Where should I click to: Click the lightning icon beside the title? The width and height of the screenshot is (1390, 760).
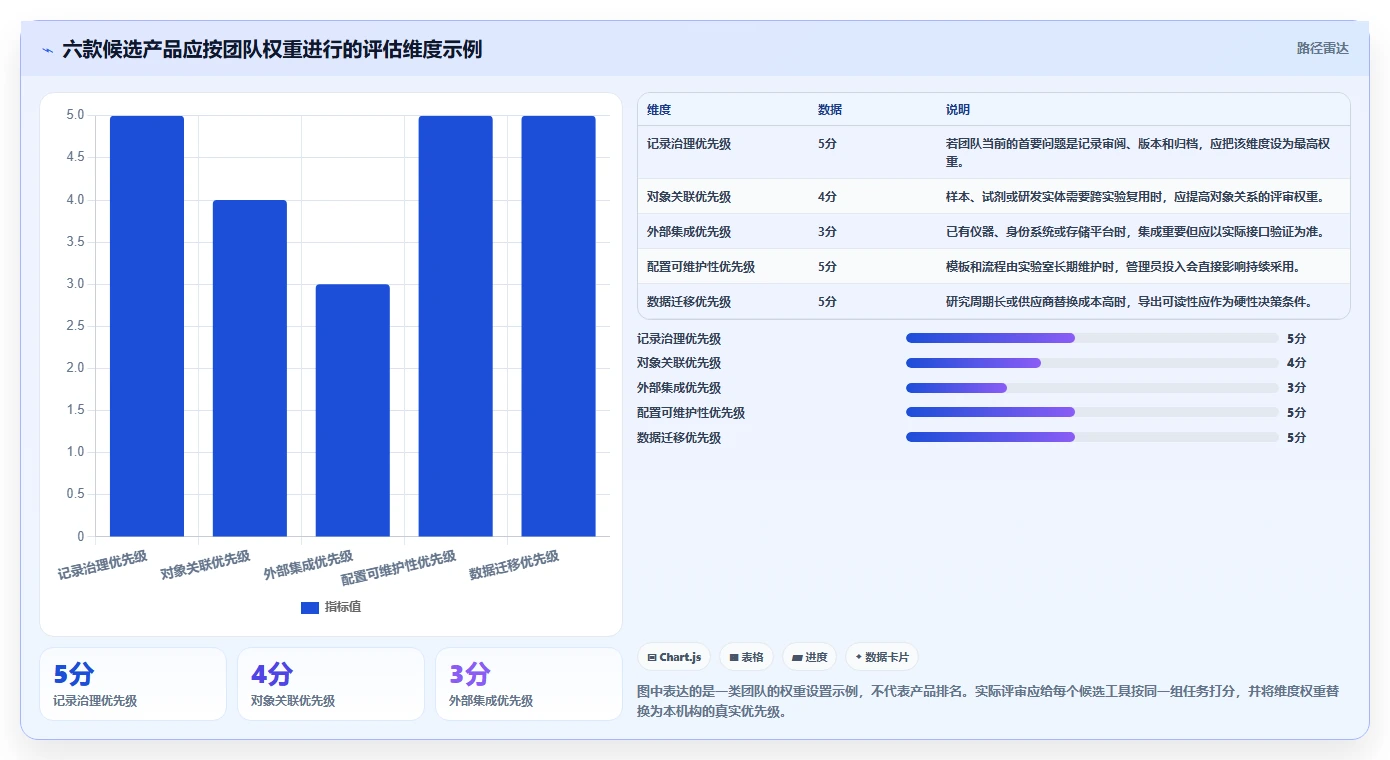(x=47, y=49)
